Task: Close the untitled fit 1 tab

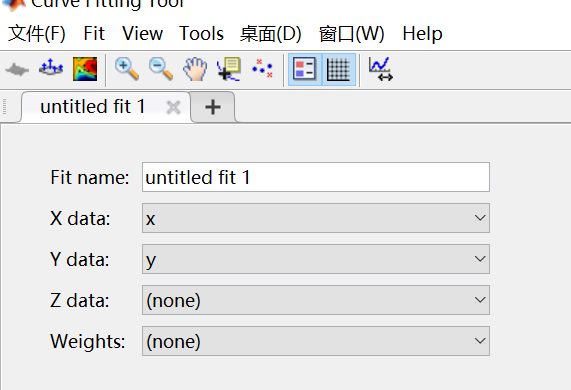Action: [173, 107]
